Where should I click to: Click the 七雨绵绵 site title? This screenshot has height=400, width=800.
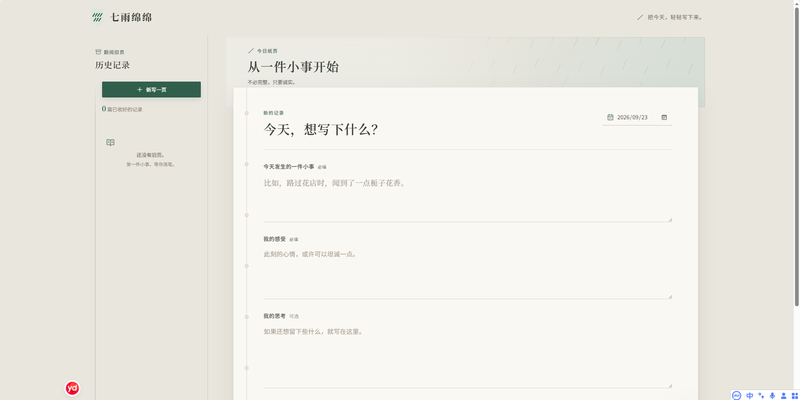tap(131, 17)
